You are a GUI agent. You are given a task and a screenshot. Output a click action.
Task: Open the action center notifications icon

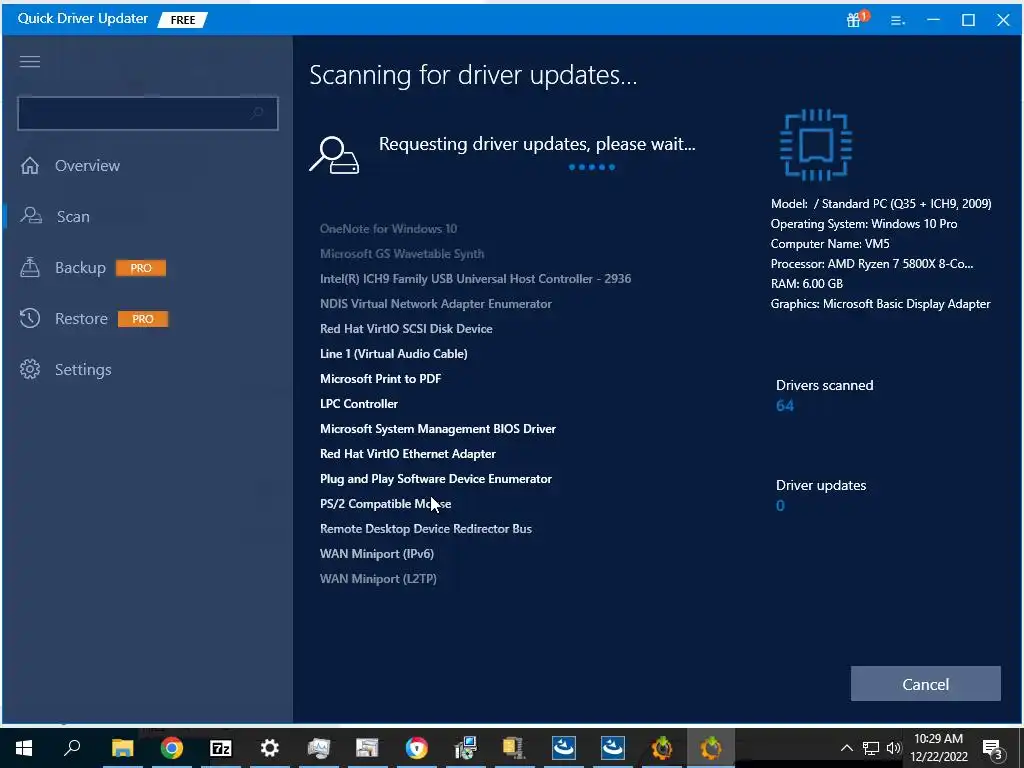pyautogui.click(x=992, y=748)
